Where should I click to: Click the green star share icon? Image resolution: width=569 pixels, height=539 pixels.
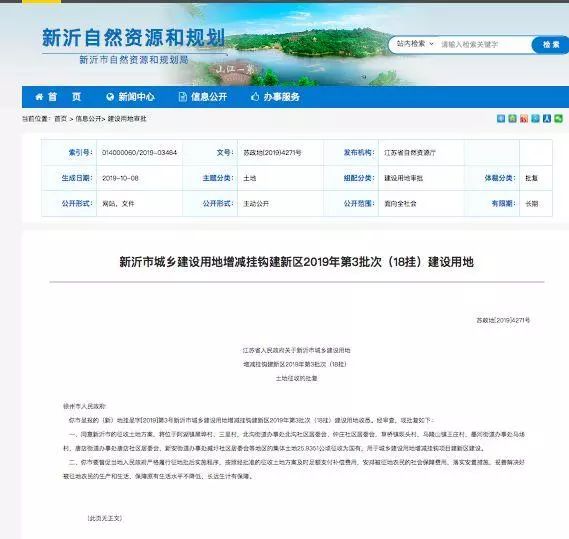(512, 118)
